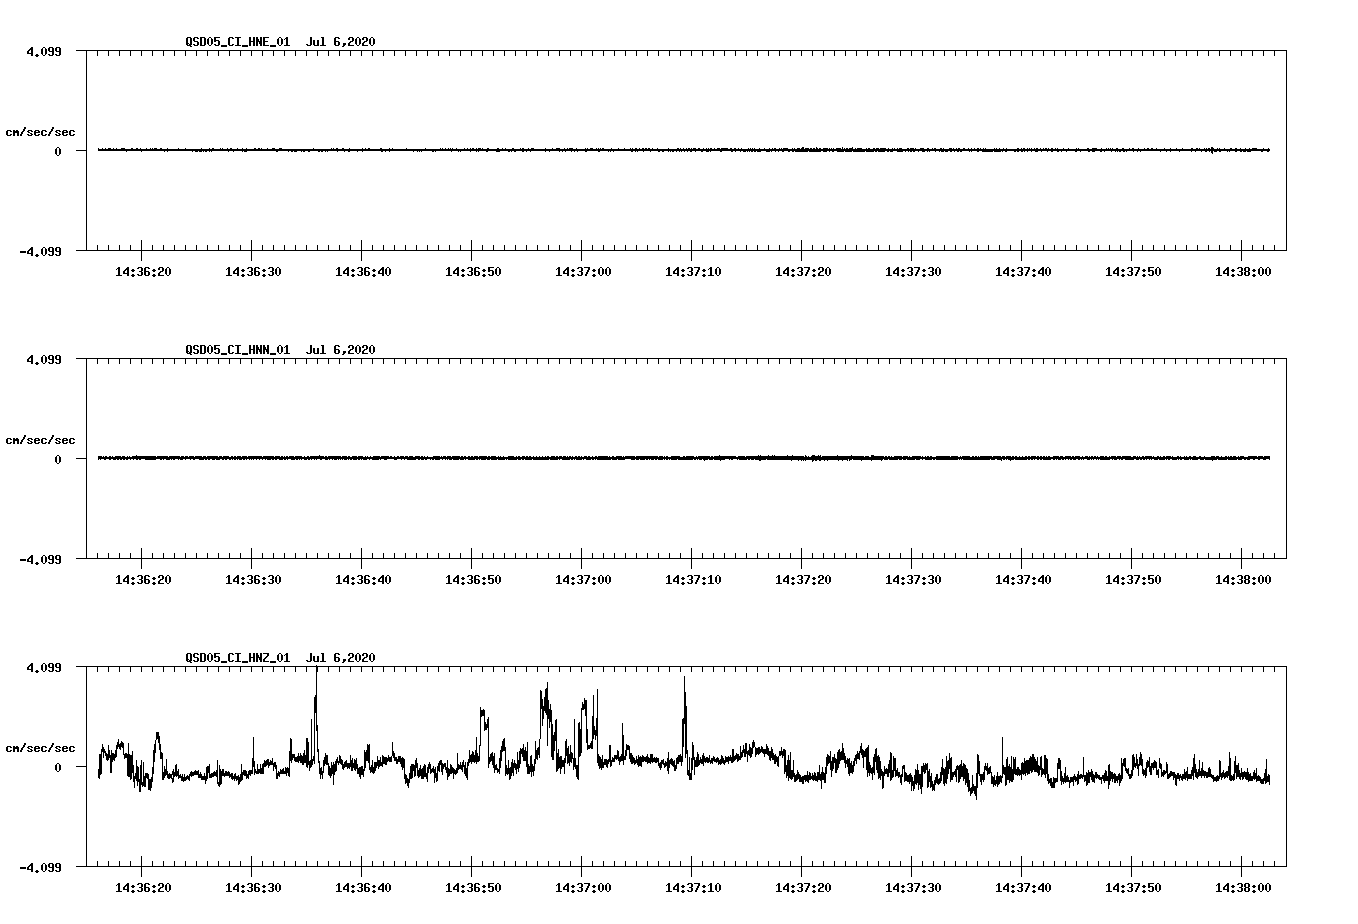
Task: Click 14:38:00 time label under HNE plot
Action: pyautogui.click(x=1242, y=272)
